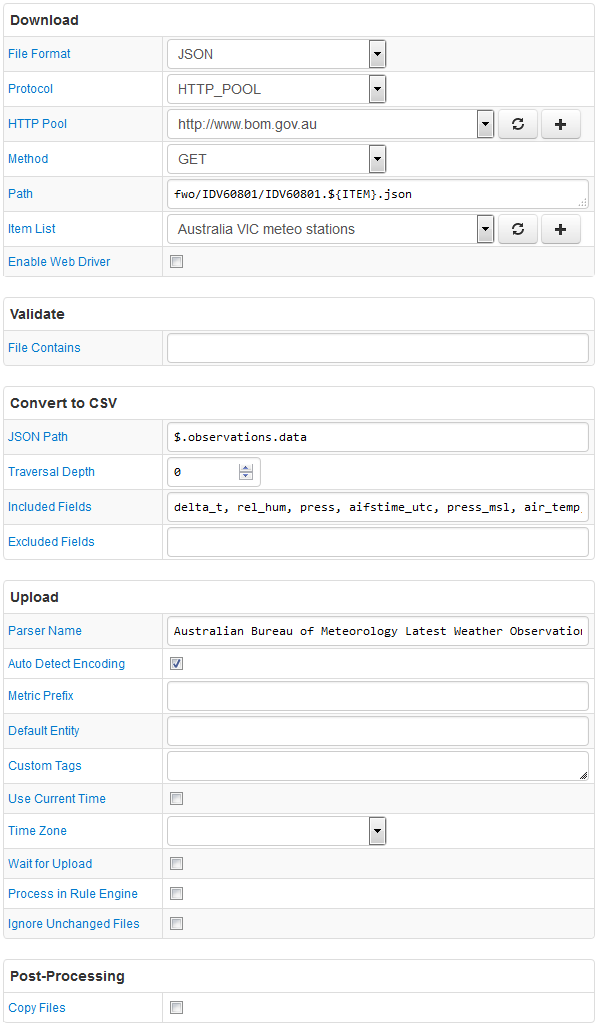Focus the File Contains input field
This screenshot has height=1026, width=597.
tap(378, 348)
